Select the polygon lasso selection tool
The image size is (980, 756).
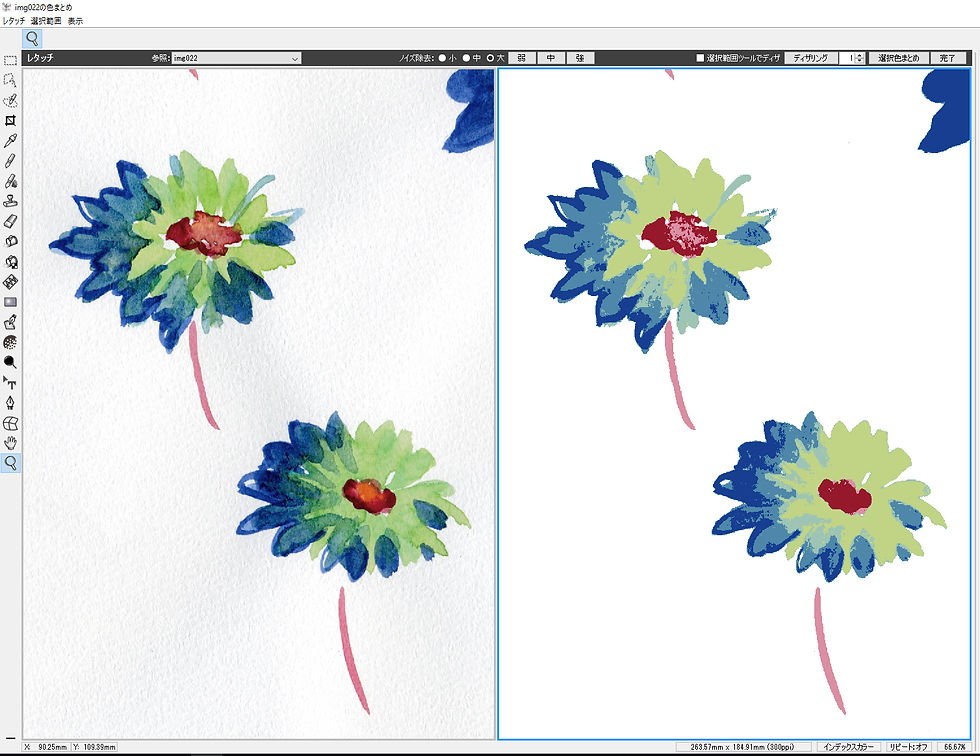tap(10, 80)
